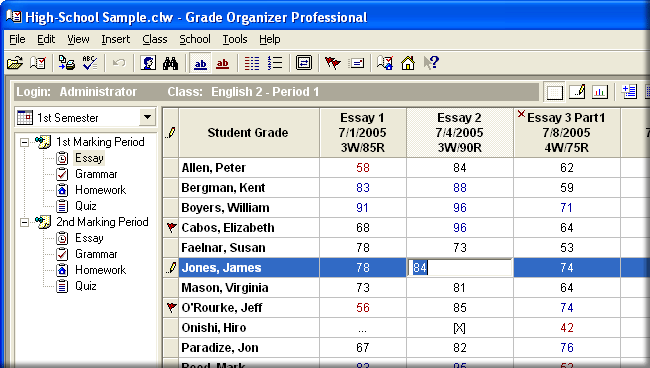Open the Insert menu
Viewport: 650px width, 368px height.
point(116,39)
